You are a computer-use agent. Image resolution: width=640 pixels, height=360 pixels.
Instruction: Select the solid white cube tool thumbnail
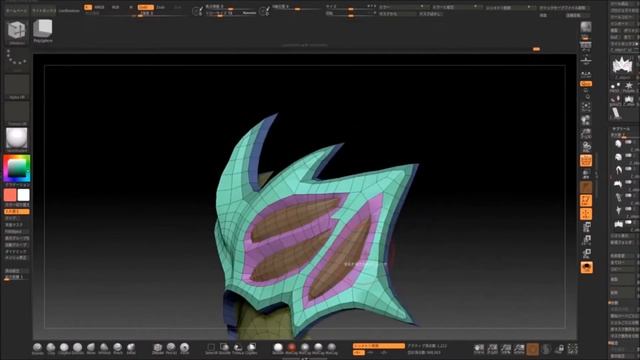(x=43, y=29)
